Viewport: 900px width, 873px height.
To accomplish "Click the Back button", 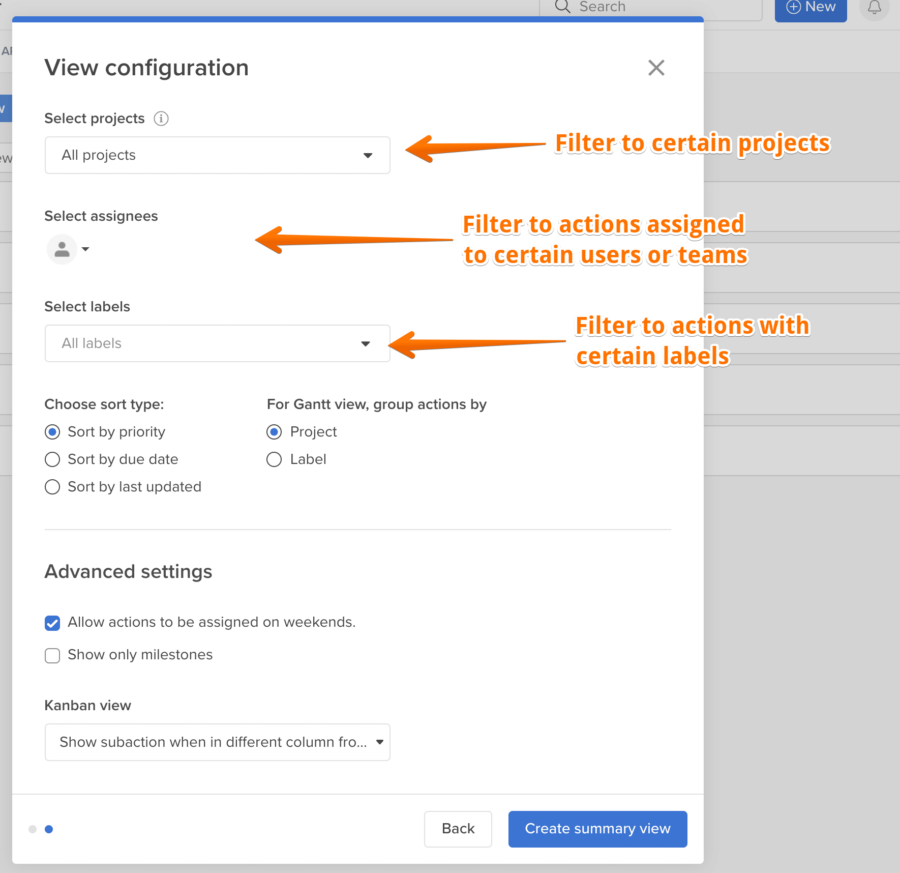I will click(458, 829).
